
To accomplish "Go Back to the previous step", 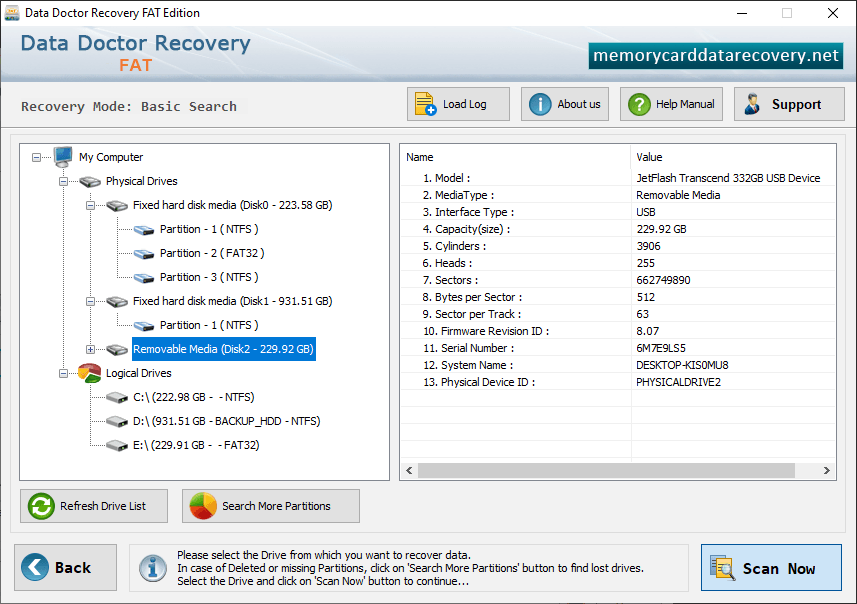I will (x=66, y=567).
